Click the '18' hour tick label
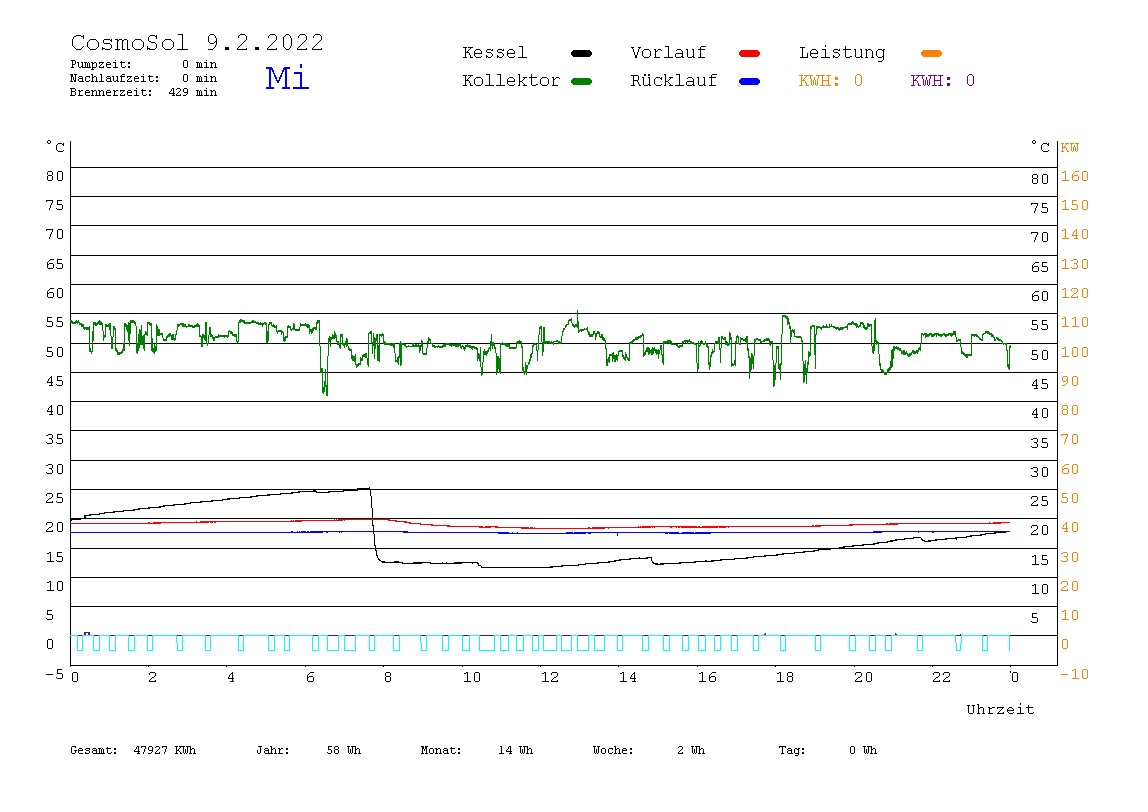1148x812 pixels. click(785, 677)
